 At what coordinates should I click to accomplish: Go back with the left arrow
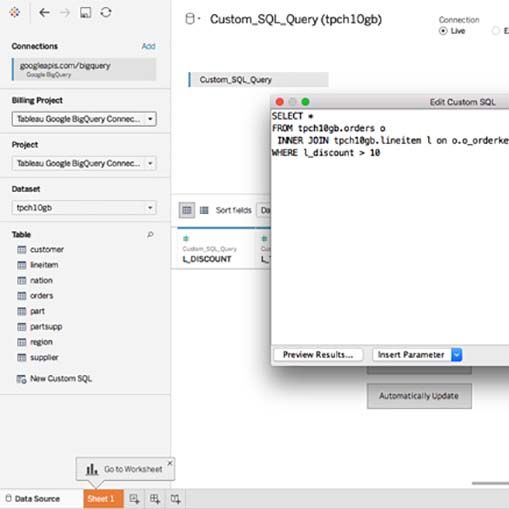(x=44, y=13)
